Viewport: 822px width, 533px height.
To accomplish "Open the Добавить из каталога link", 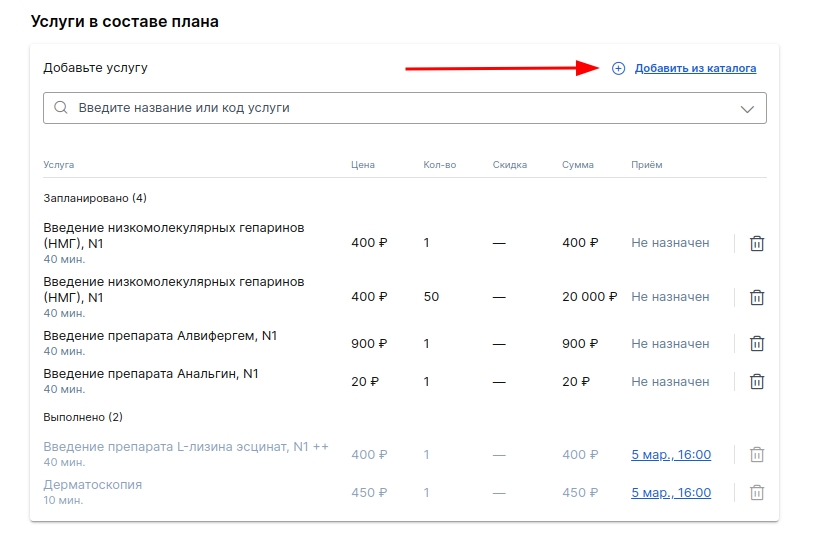I will (x=695, y=68).
